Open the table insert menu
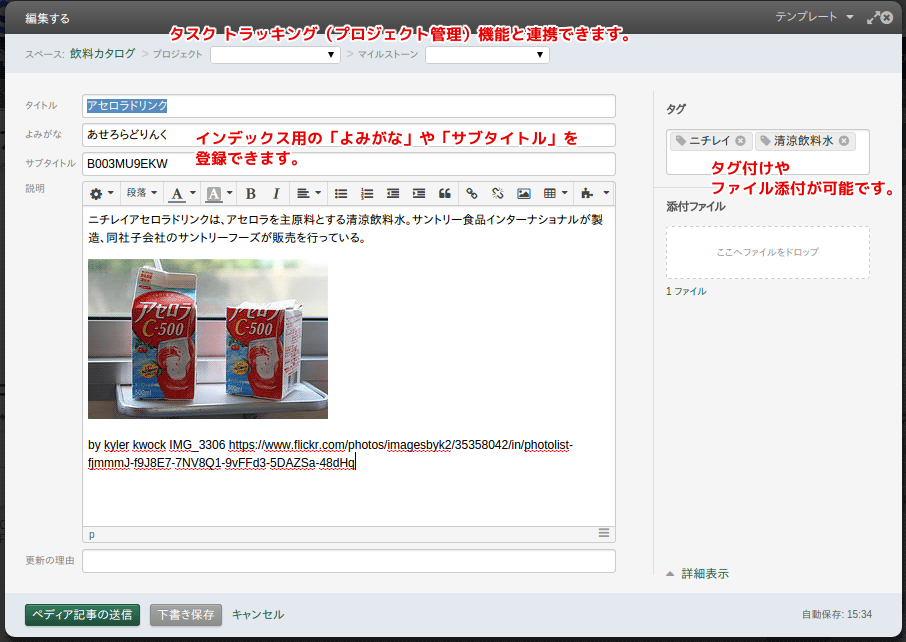The image size is (906, 642). [555, 194]
